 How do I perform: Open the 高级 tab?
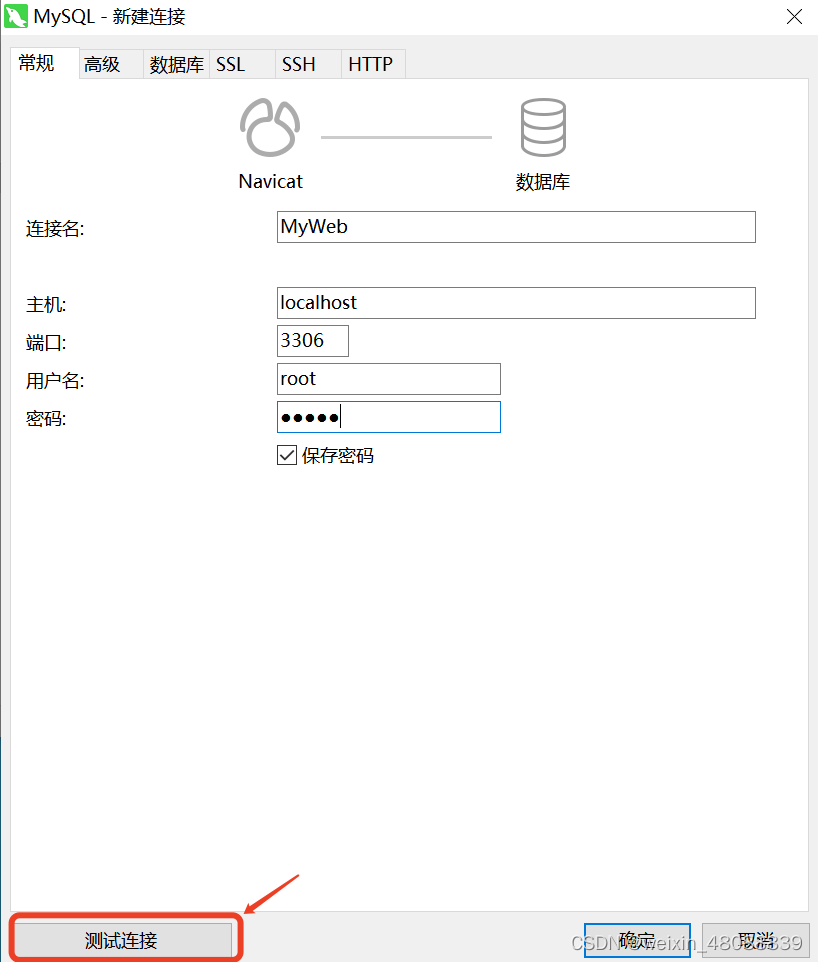pos(110,64)
